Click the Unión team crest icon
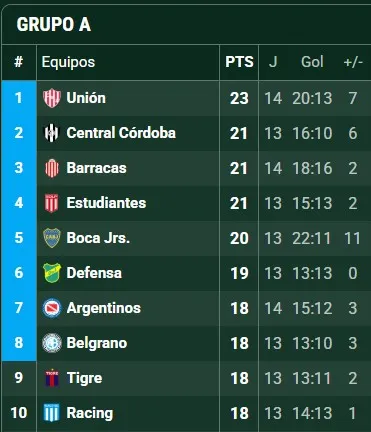 (52, 98)
